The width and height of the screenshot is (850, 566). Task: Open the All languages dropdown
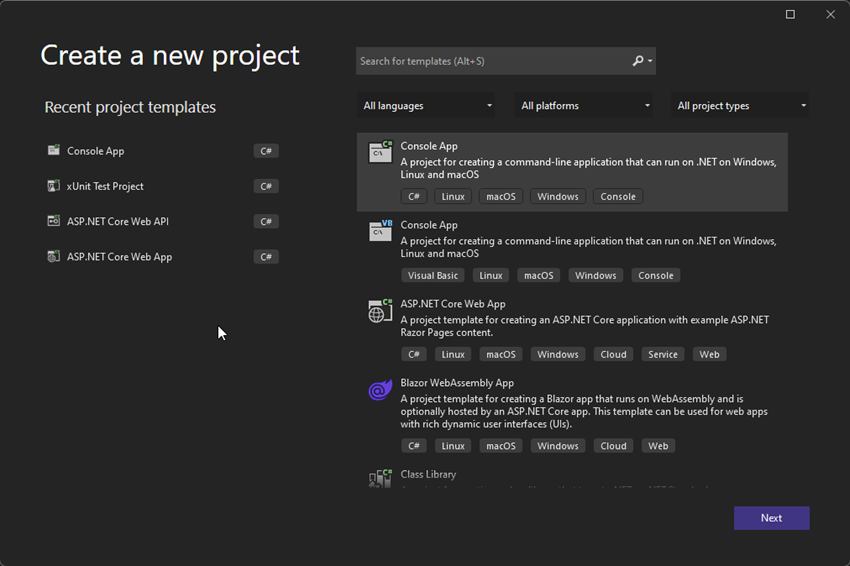[x=427, y=106]
